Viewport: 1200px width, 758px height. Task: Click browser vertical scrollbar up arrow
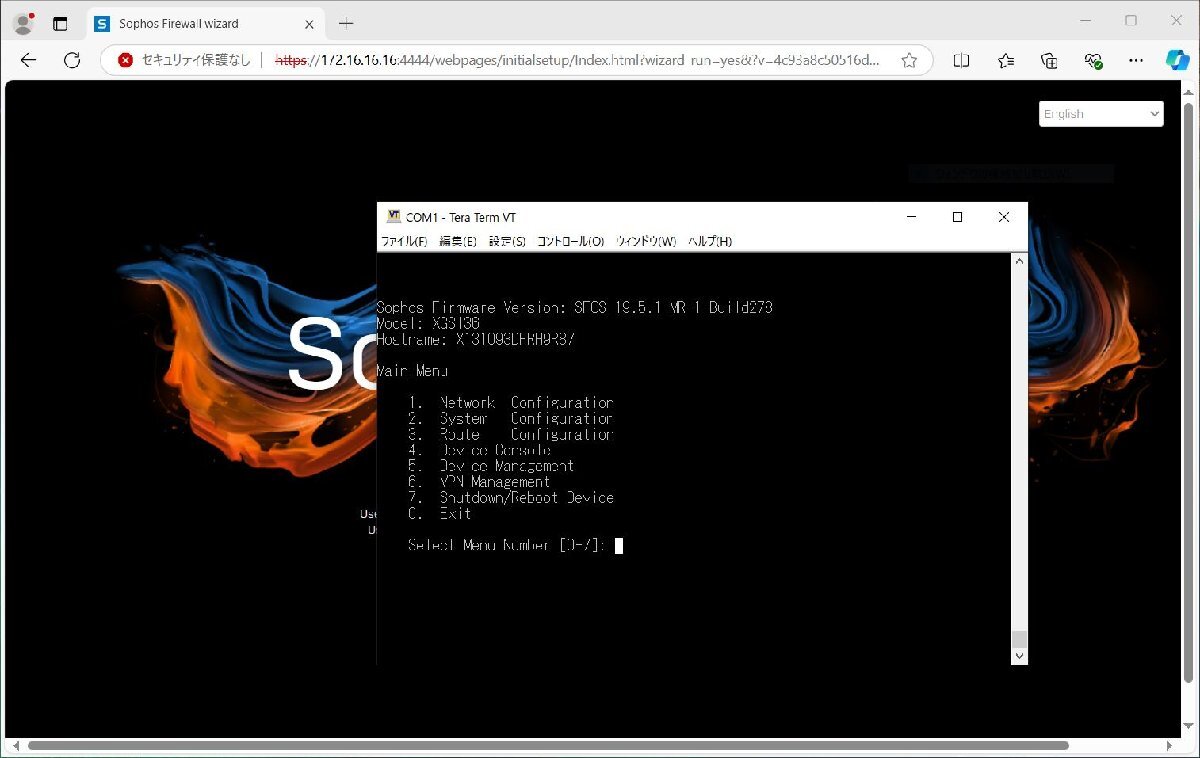click(1189, 93)
